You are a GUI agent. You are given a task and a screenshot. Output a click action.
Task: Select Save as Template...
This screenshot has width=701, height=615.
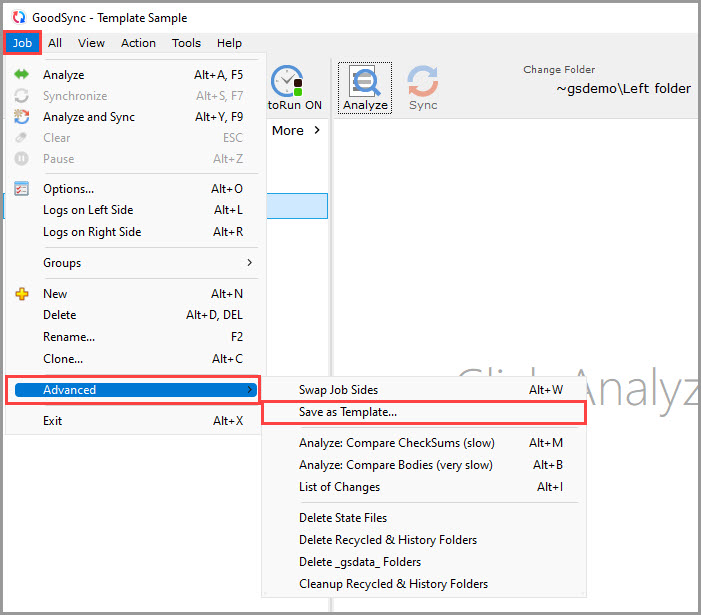(x=423, y=412)
